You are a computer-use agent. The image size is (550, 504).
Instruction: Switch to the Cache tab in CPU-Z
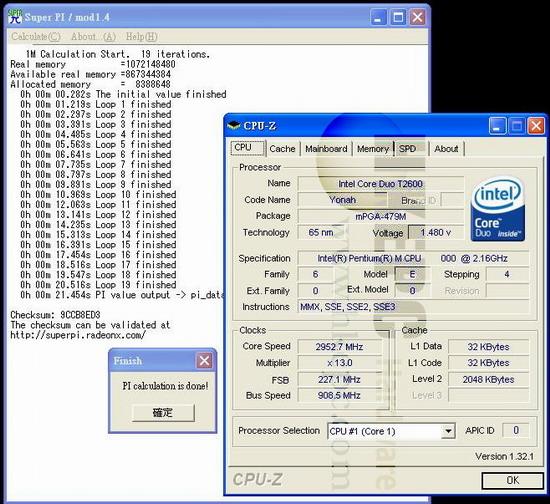point(282,149)
